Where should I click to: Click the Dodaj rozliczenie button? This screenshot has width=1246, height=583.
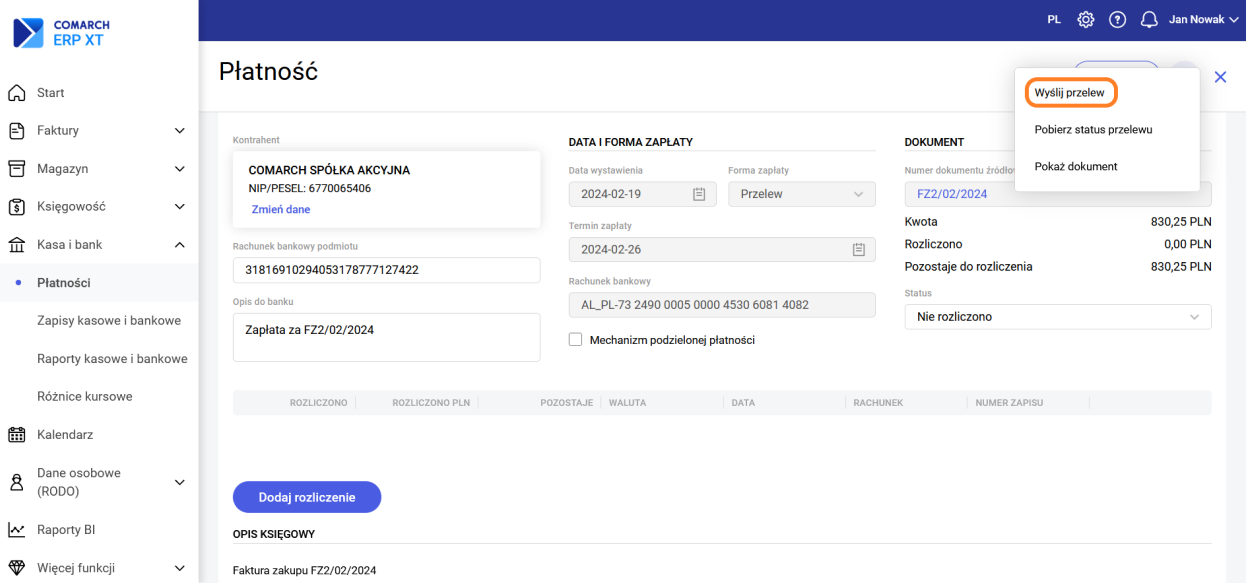(x=307, y=497)
